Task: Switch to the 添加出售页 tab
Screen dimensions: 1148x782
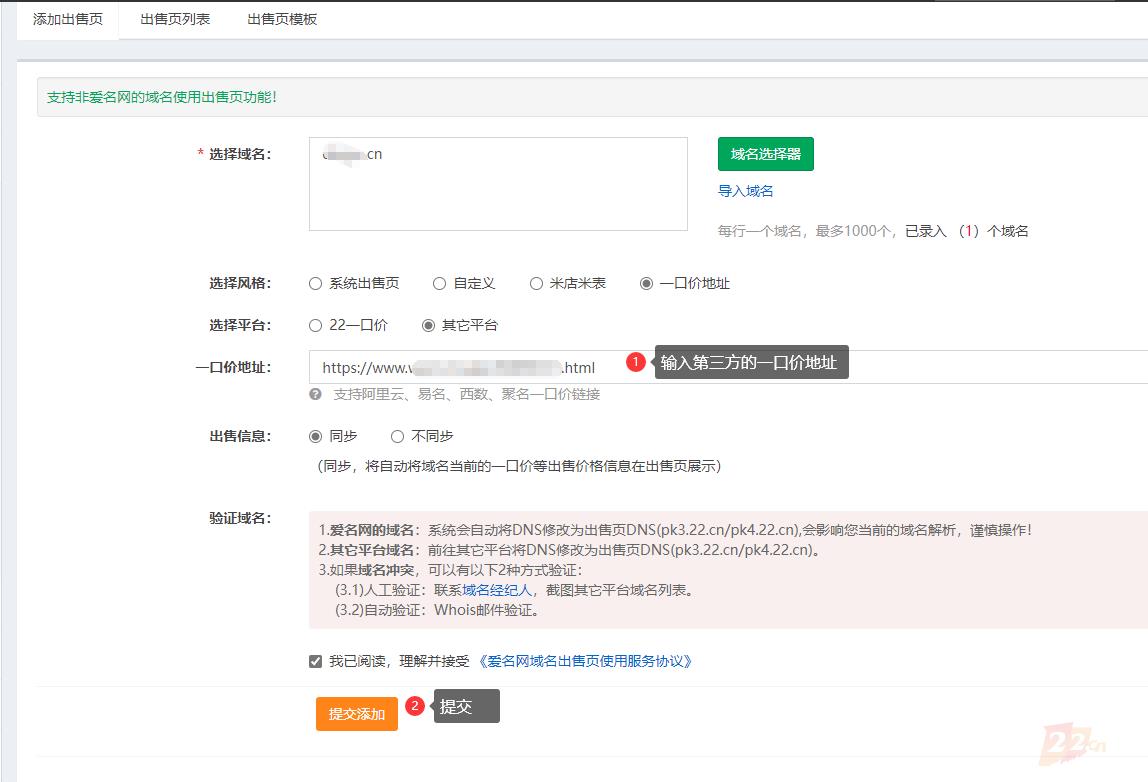Action: pyautogui.click(x=67, y=19)
